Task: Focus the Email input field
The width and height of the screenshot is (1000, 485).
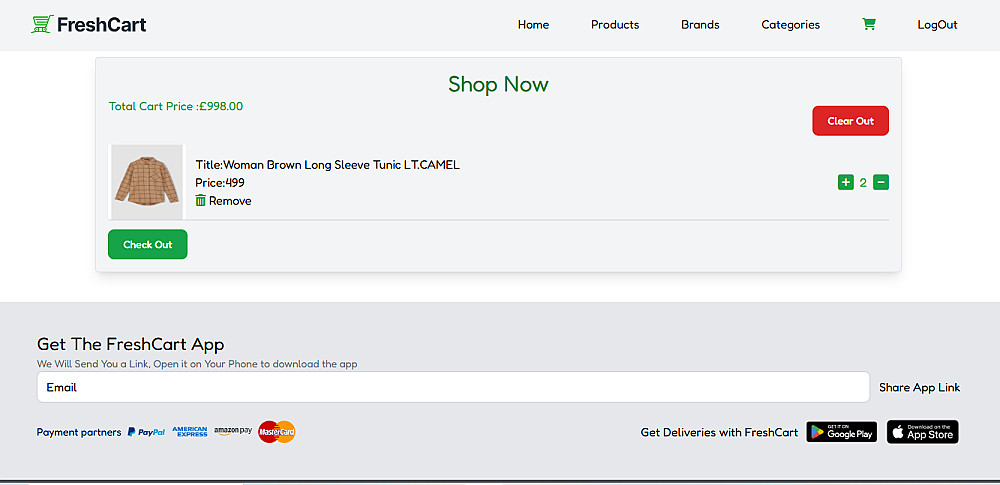Action: click(x=453, y=387)
